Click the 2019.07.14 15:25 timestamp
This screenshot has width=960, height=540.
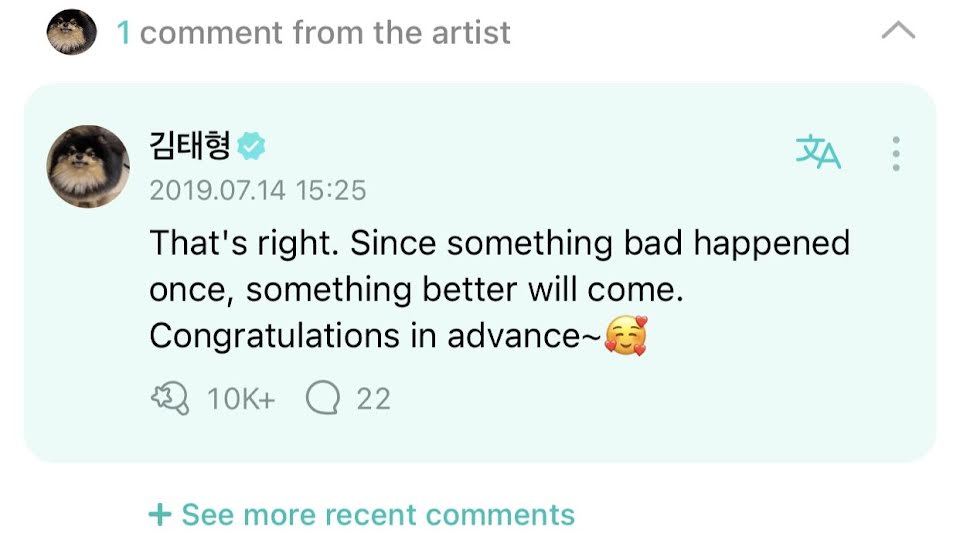point(258,190)
